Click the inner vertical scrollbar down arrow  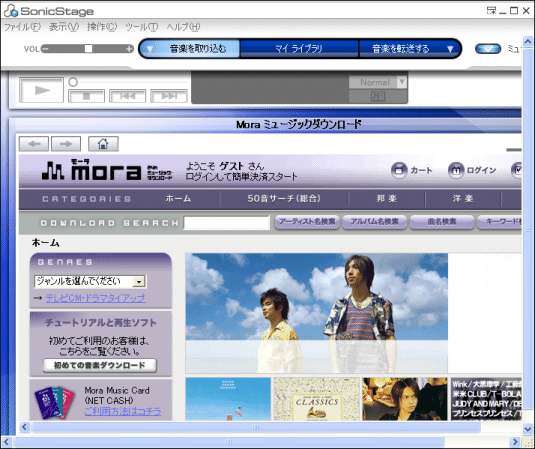[528, 429]
